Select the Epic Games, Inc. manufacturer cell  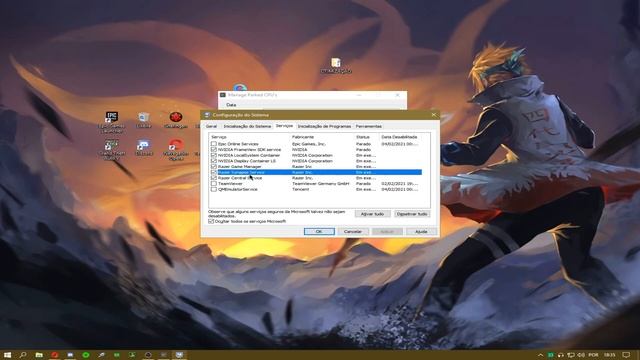(309, 144)
